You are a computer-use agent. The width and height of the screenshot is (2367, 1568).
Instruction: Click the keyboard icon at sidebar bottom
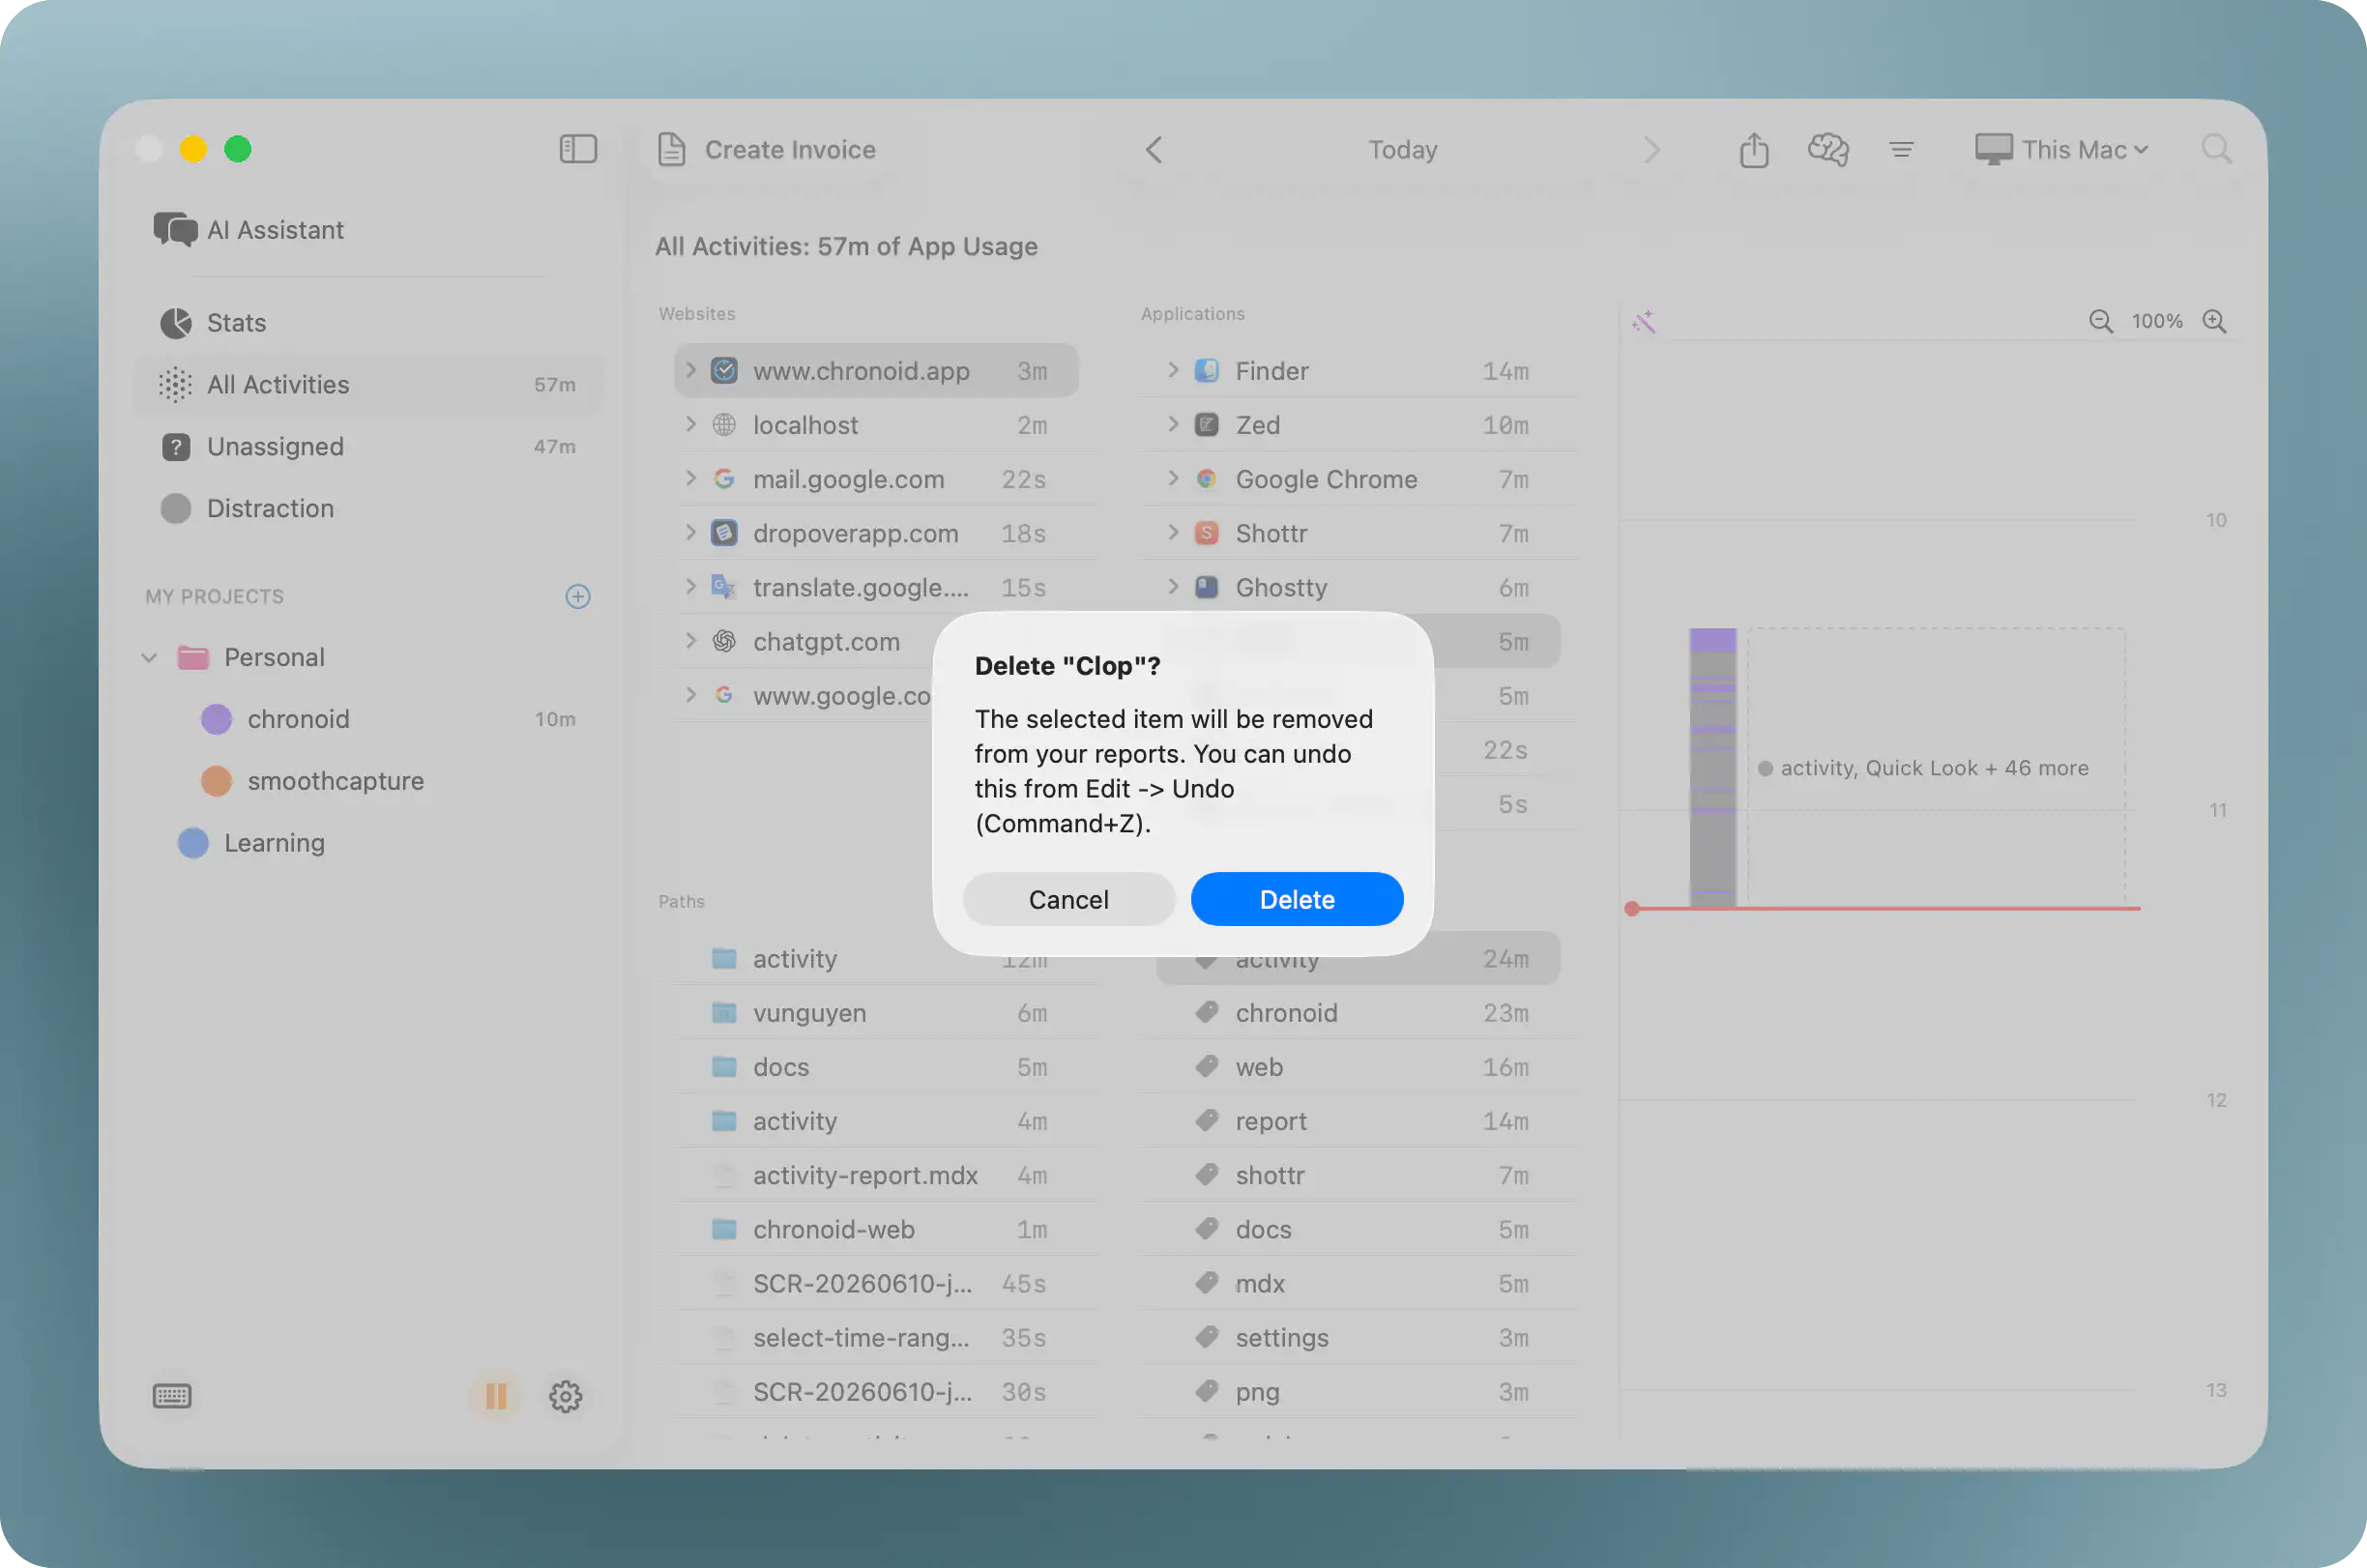click(x=172, y=1396)
